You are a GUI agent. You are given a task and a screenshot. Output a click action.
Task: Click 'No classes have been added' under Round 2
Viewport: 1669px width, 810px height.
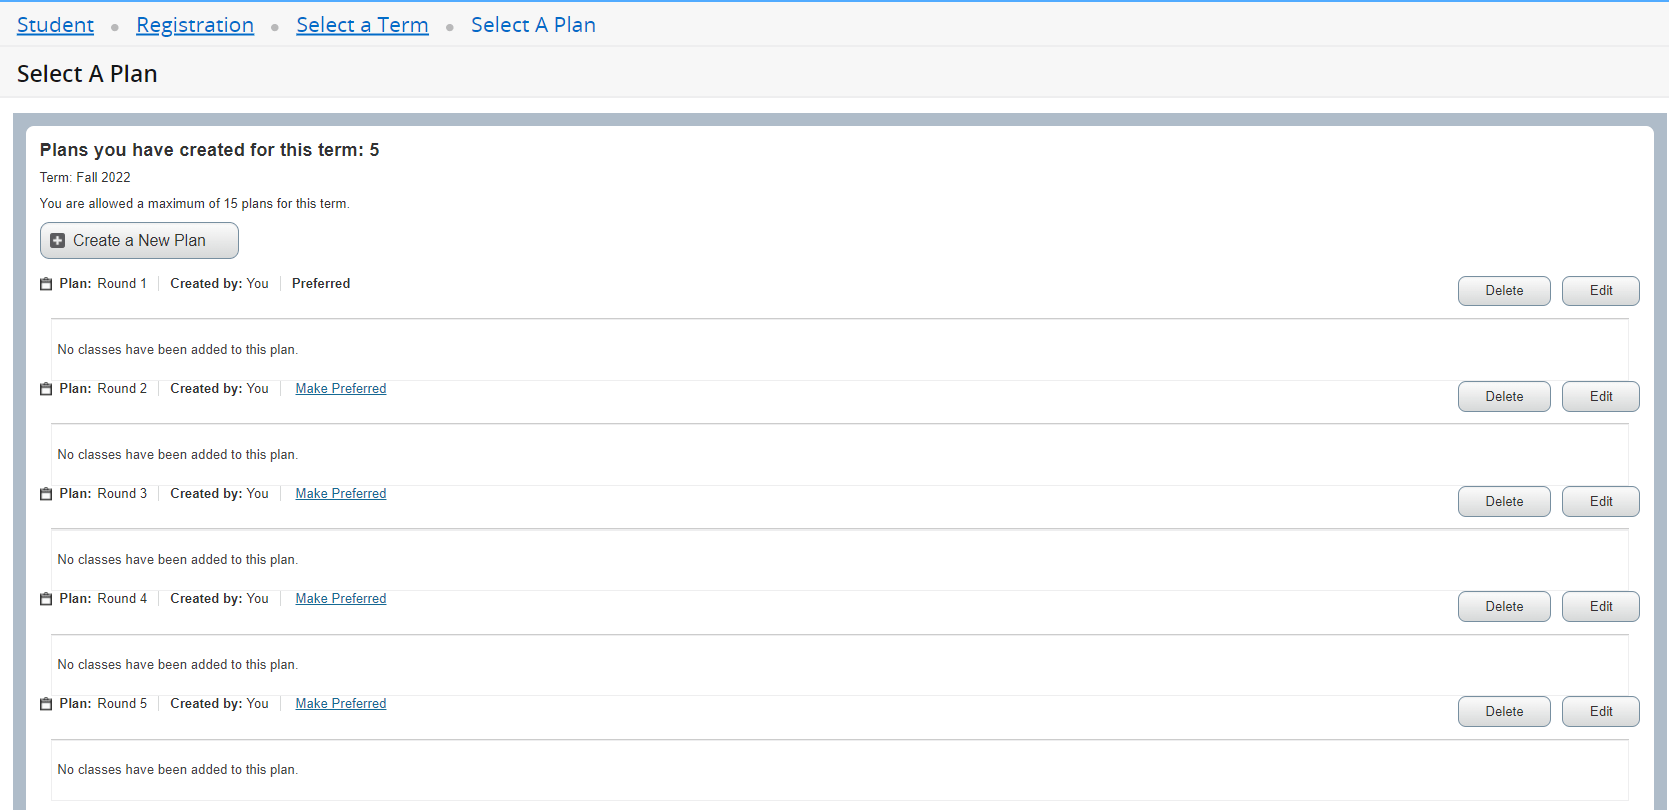178,455
